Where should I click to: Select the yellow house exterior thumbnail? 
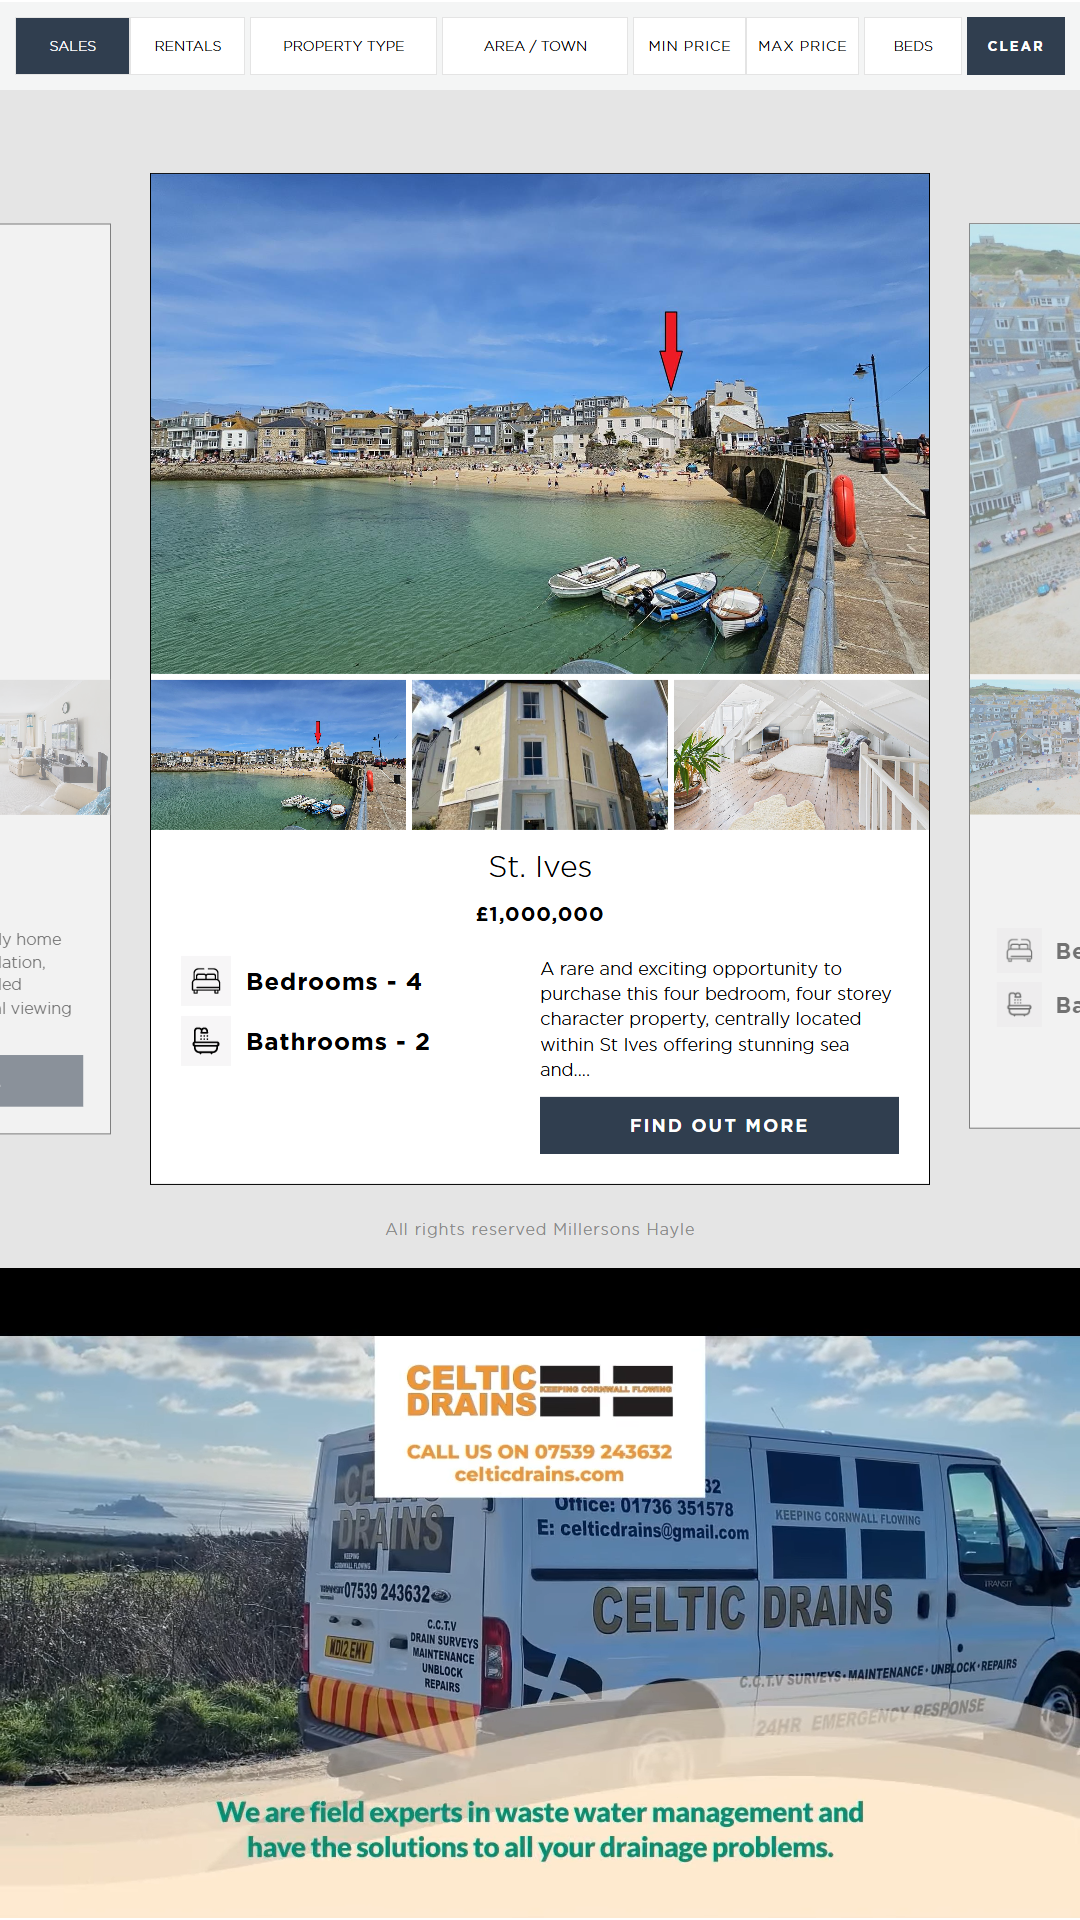[540, 755]
